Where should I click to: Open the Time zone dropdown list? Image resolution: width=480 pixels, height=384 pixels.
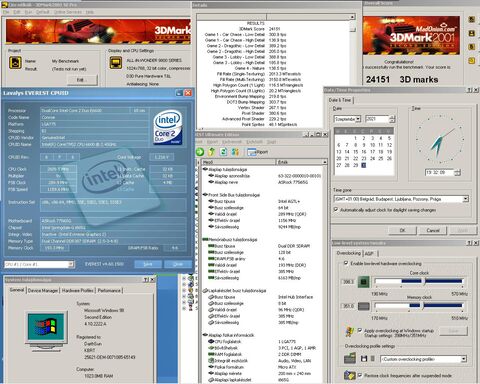click(x=465, y=199)
